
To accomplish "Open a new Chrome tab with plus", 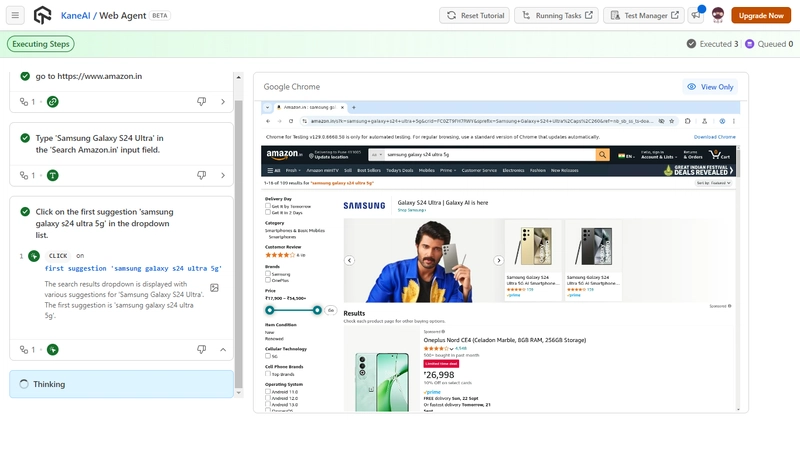I will [x=354, y=107].
